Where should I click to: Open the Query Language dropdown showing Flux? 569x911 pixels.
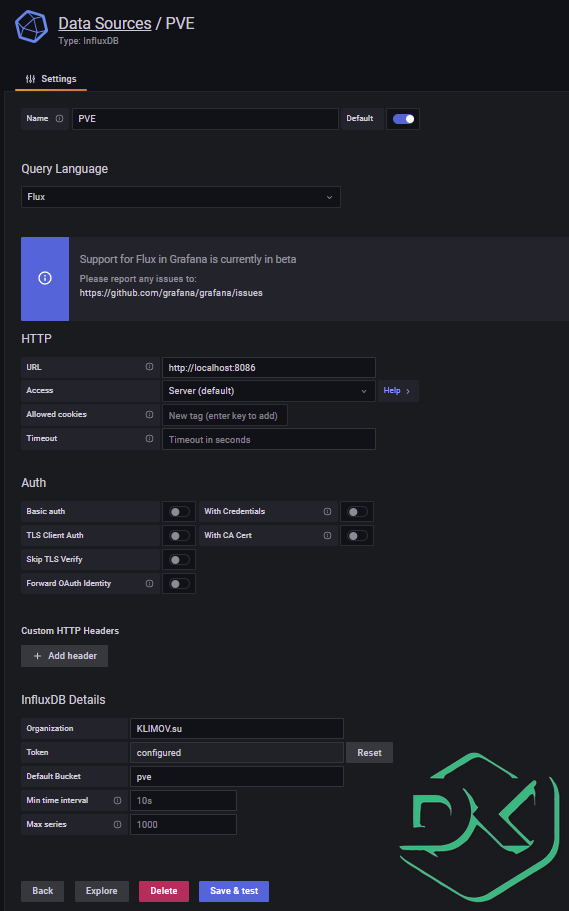181,197
